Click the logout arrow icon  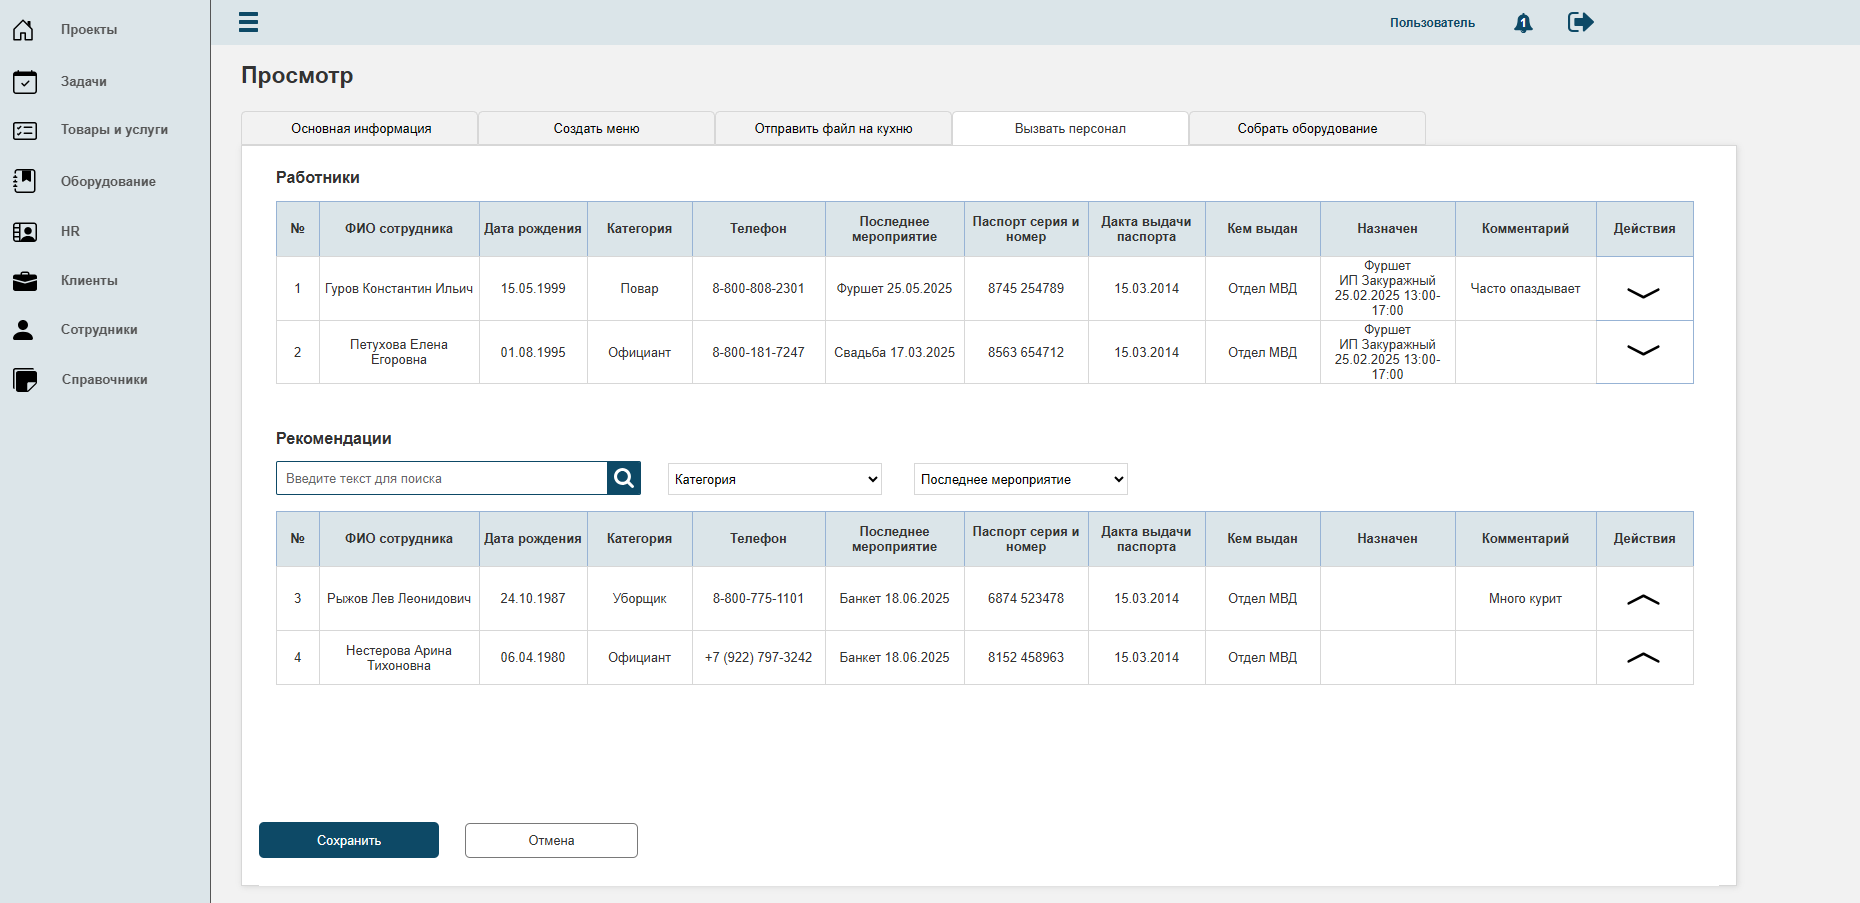[x=1581, y=22]
